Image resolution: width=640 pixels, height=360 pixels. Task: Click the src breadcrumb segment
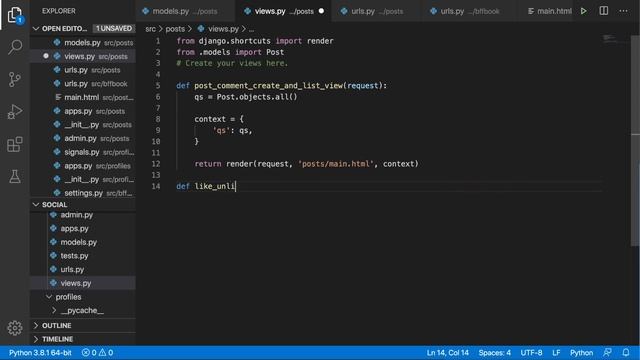point(151,29)
